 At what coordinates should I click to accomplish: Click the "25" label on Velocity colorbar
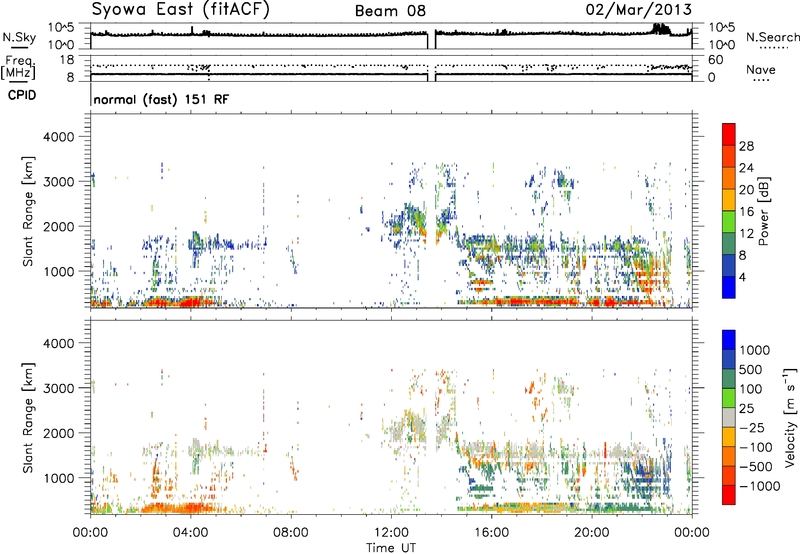(x=746, y=408)
